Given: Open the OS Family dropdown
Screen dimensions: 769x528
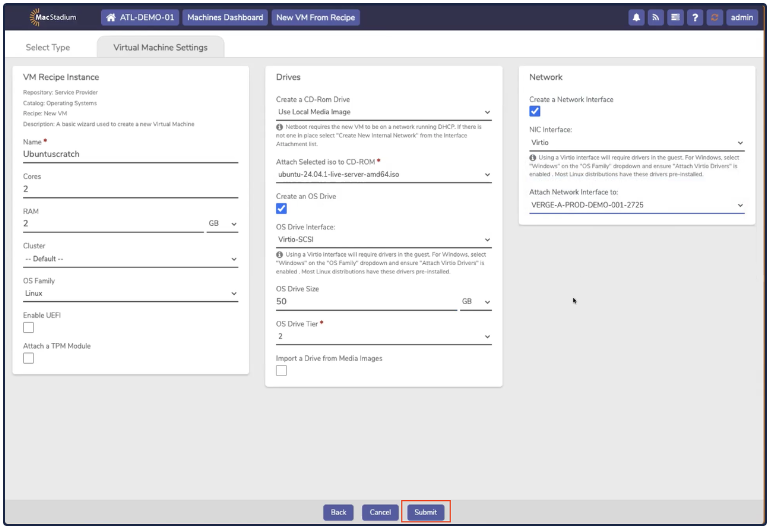Looking at the screenshot, I should 130,293.
